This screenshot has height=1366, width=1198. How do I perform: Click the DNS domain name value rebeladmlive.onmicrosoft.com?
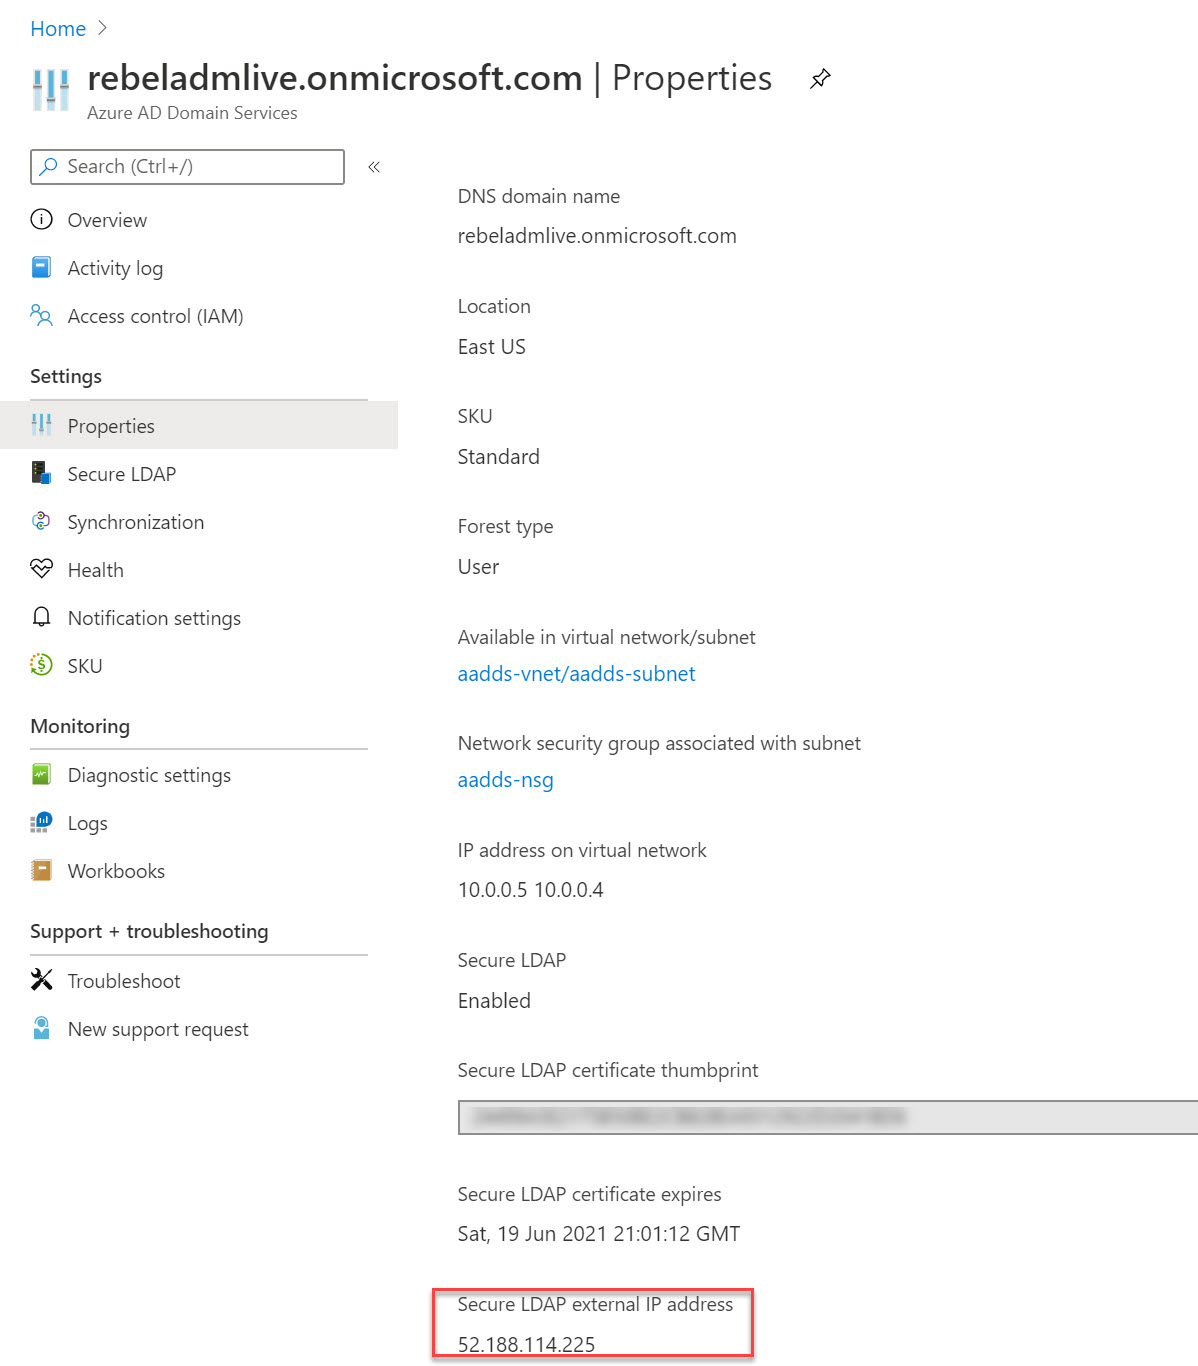coord(597,236)
